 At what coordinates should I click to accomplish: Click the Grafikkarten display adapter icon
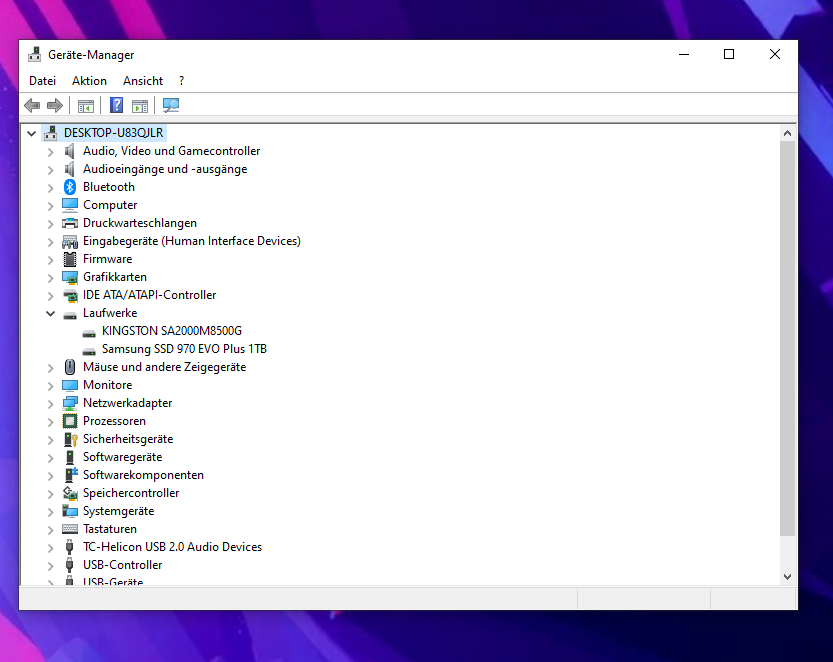[x=70, y=277]
